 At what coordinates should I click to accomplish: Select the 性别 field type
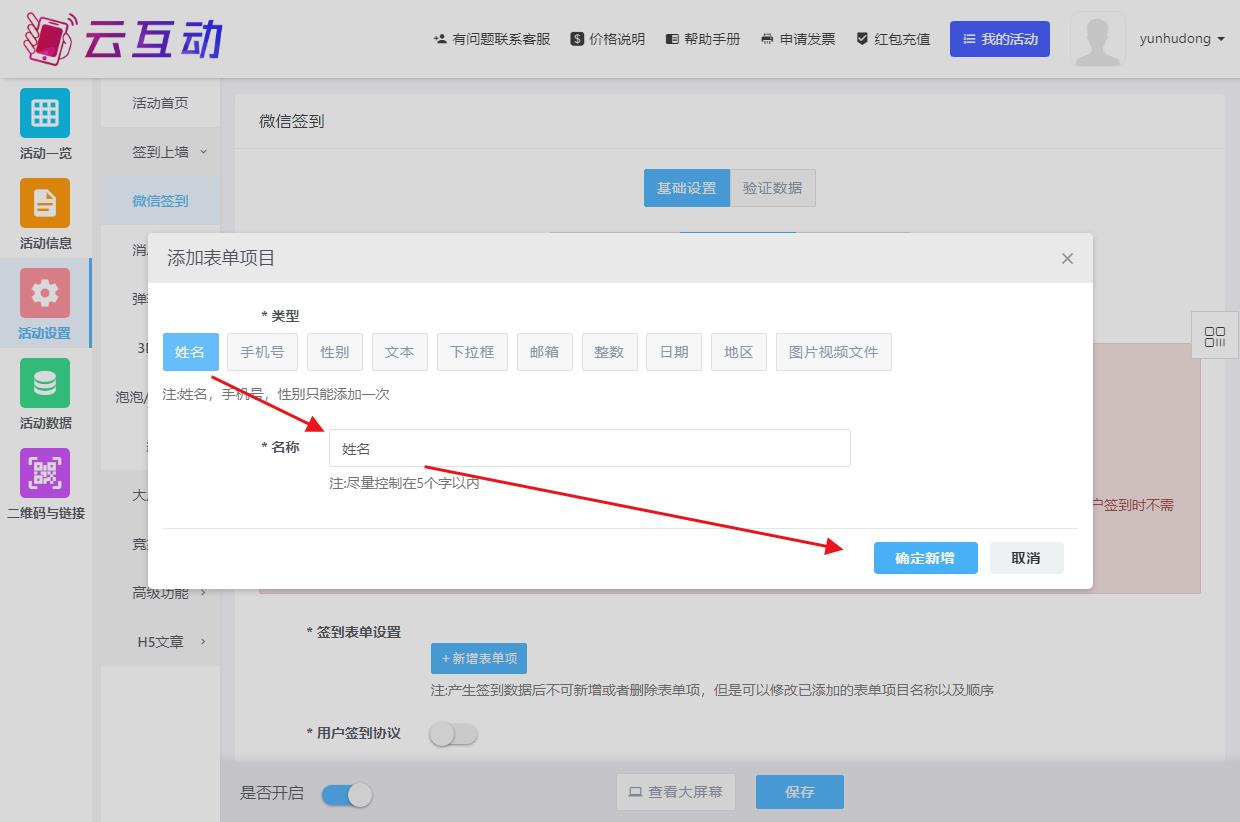(x=335, y=352)
